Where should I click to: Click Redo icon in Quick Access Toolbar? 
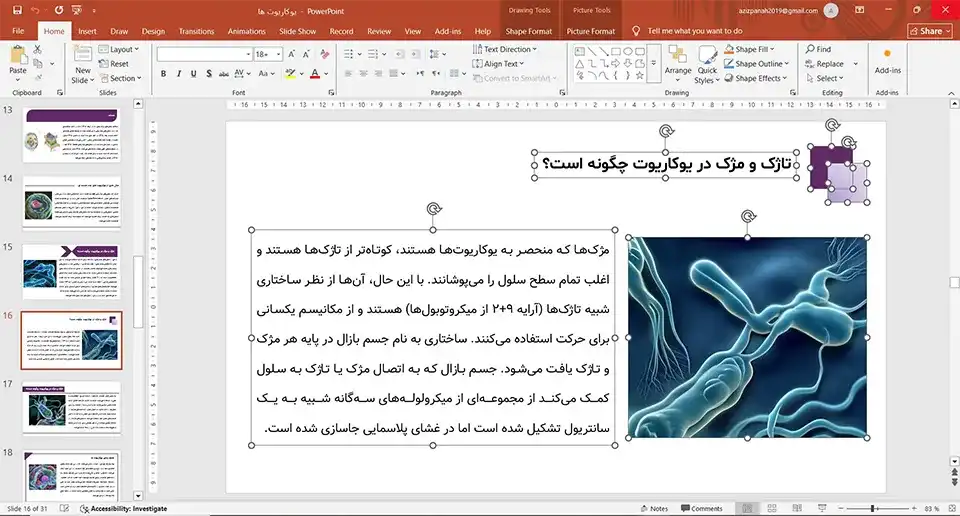(x=59, y=10)
